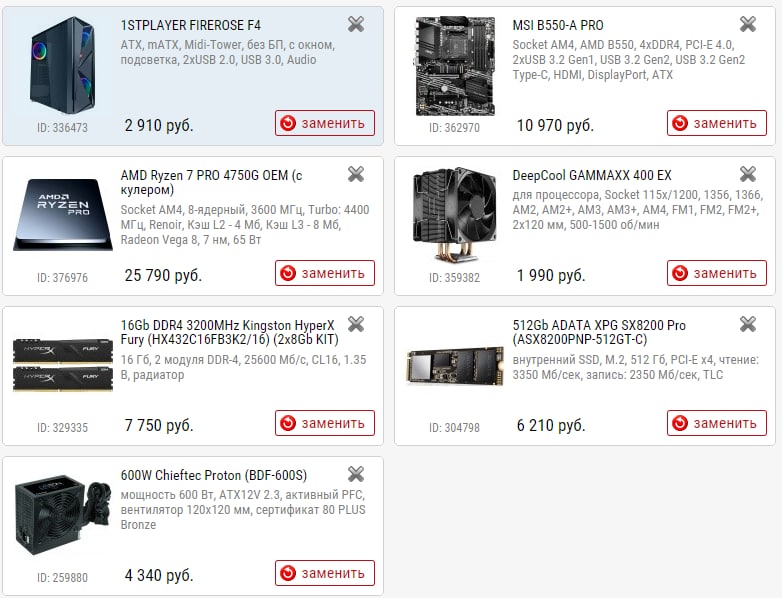View the Chieftec power supply image

point(62,515)
